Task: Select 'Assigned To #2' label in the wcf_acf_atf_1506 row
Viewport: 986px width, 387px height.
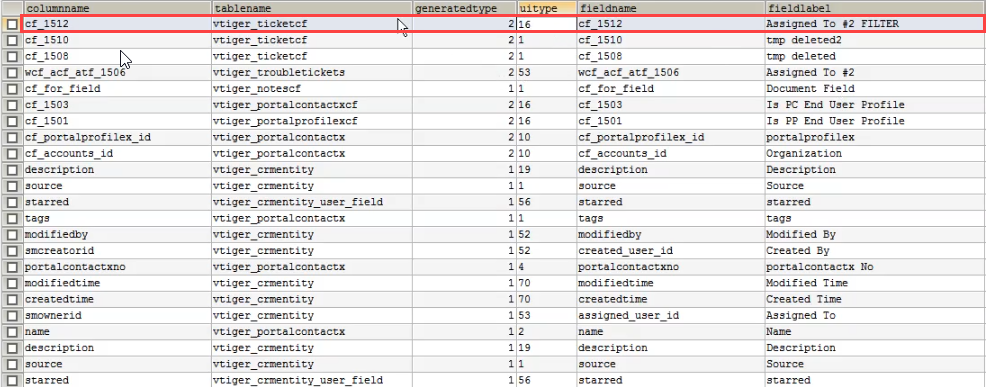Action: click(875, 73)
